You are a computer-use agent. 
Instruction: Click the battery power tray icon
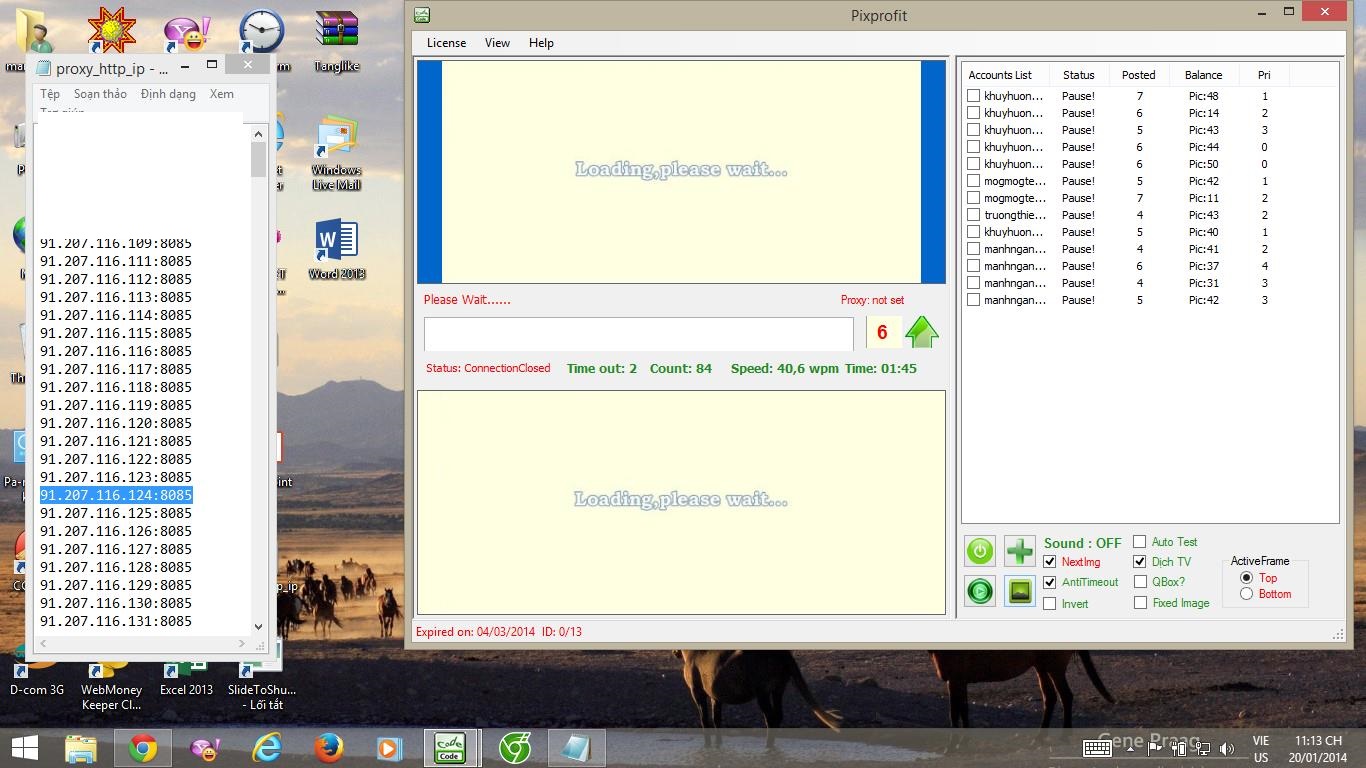1181,748
